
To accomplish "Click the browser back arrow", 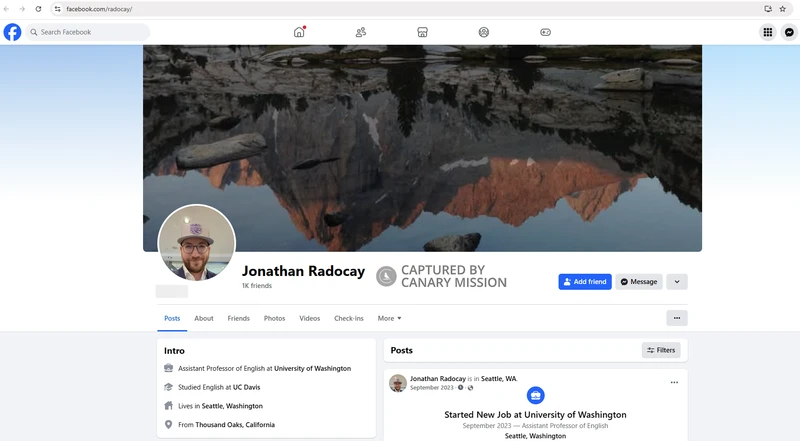I will 7,9.
